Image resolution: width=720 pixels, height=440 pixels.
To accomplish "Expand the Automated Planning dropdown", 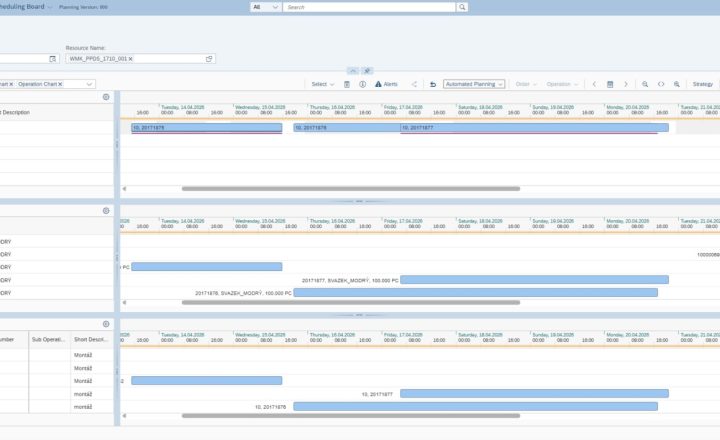I will (x=474, y=85).
